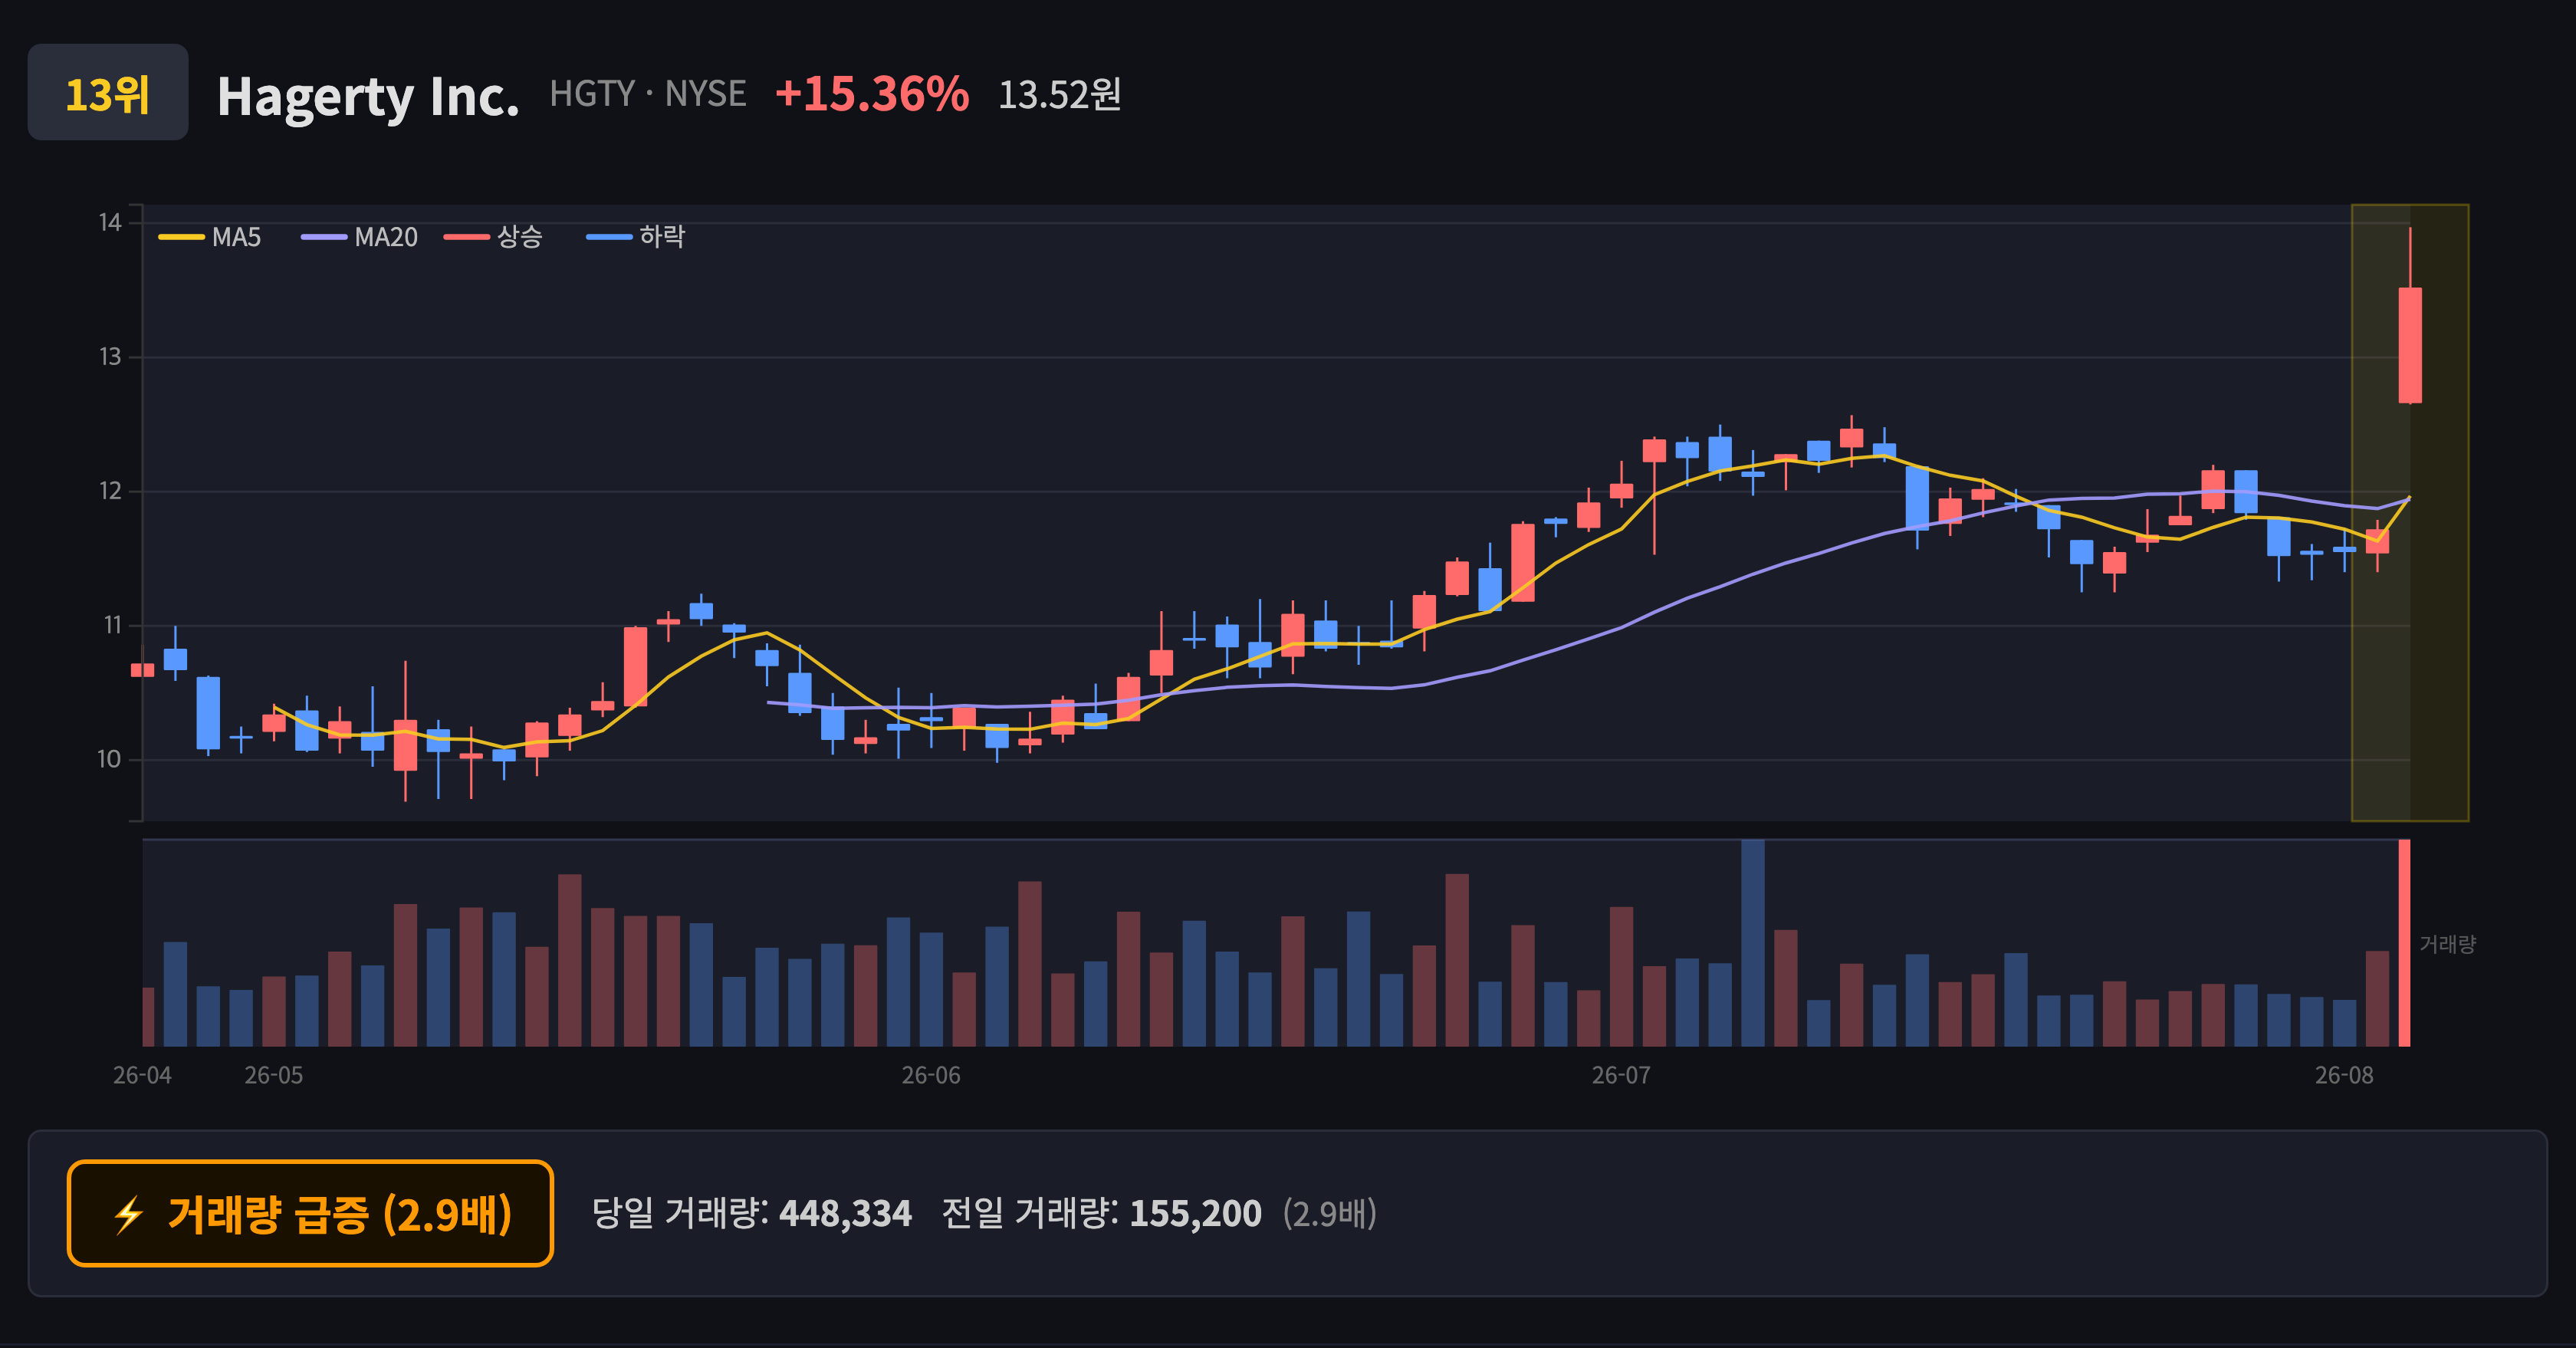
Task: Toggle the 상승 legend entry
Action: point(493,237)
